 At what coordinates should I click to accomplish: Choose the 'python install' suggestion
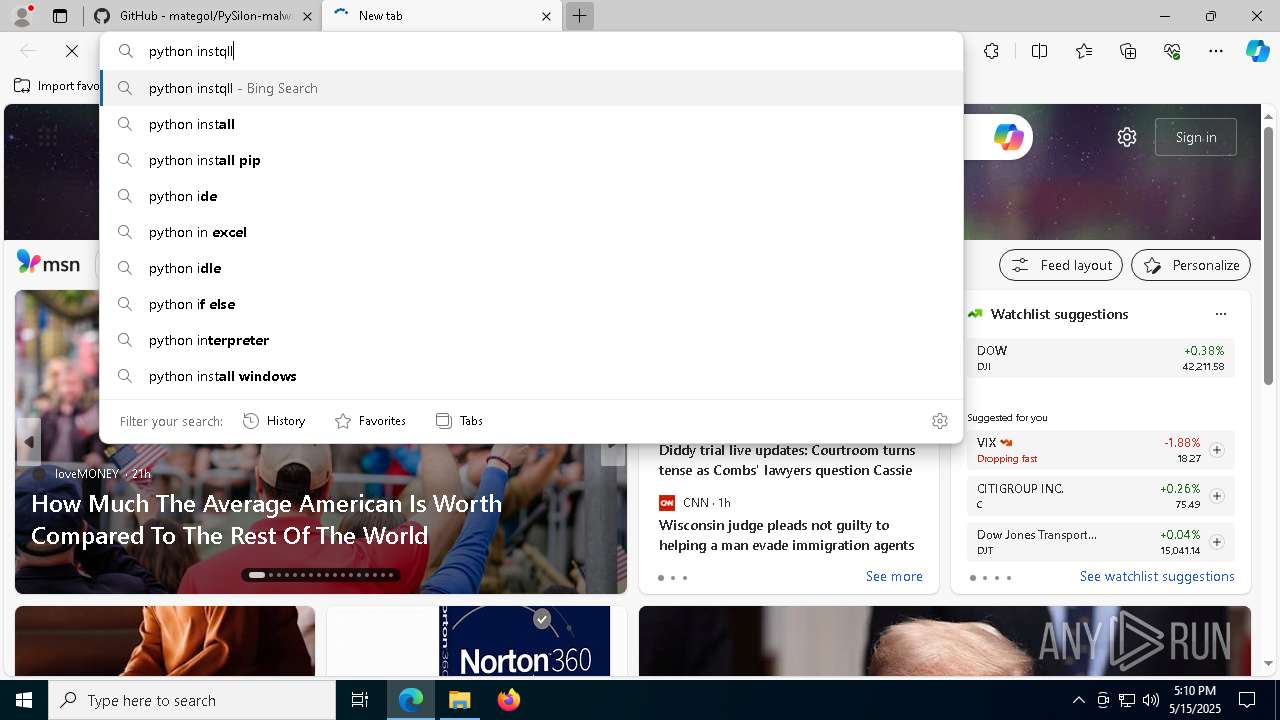[531, 124]
